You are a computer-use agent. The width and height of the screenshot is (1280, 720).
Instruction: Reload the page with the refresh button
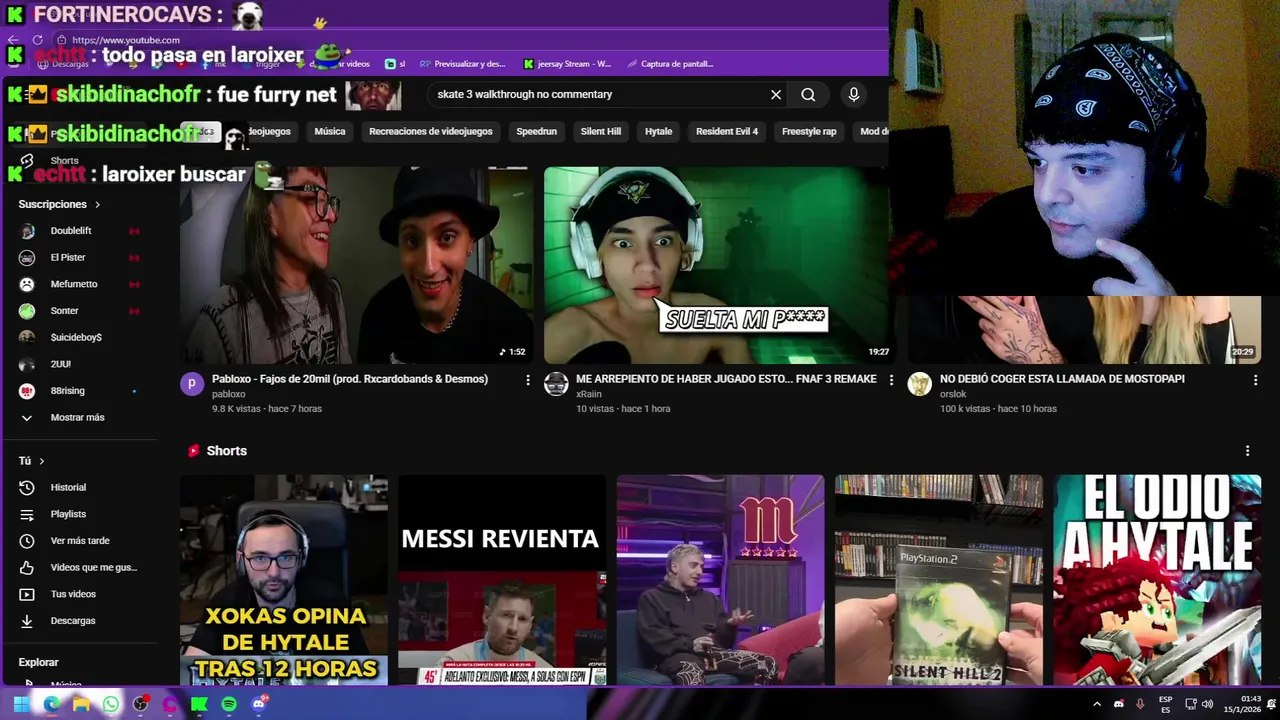pos(37,40)
